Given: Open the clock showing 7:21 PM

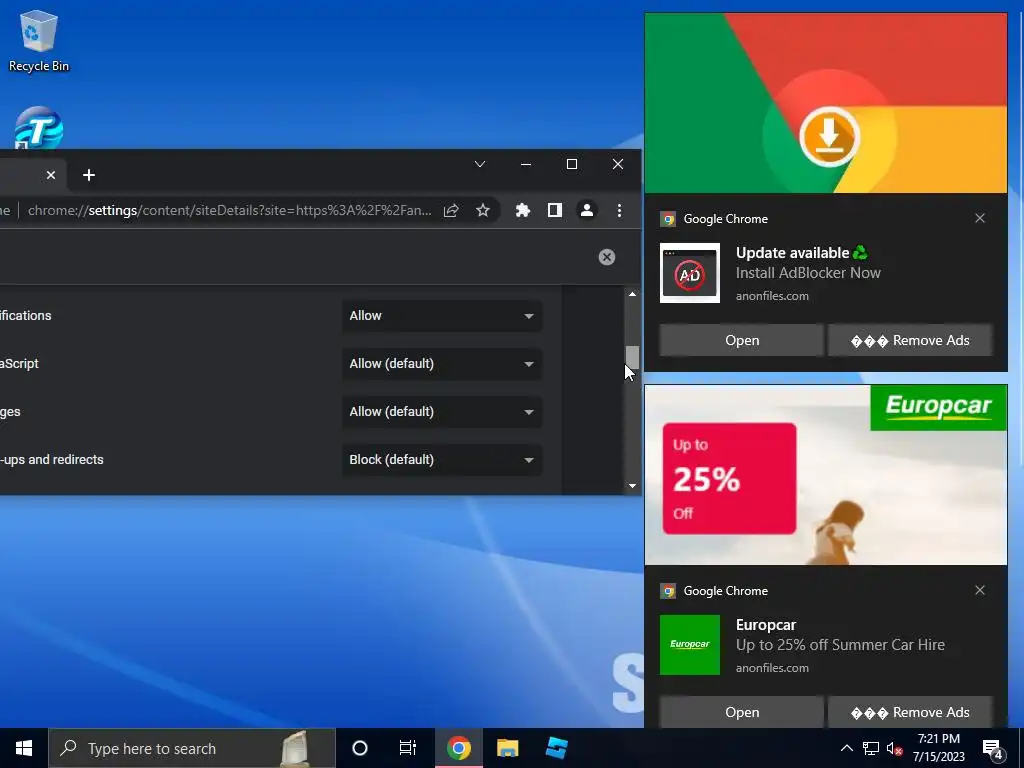Looking at the screenshot, I should click(x=938, y=748).
